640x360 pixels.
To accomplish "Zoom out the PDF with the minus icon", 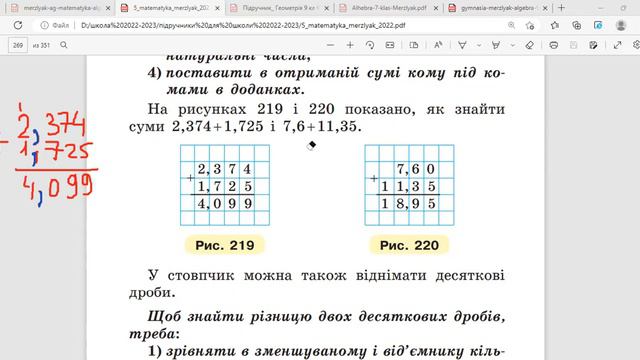I will pyautogui.click(x=331, y=45).
